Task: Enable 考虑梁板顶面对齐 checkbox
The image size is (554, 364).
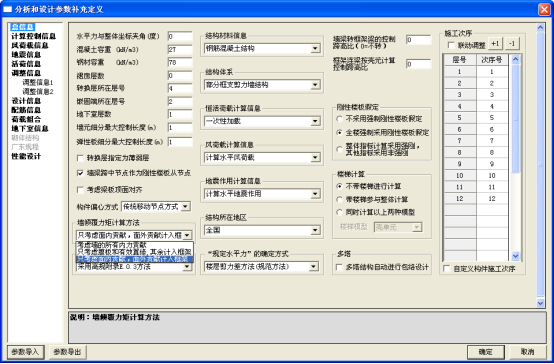Action: [80, 190]
